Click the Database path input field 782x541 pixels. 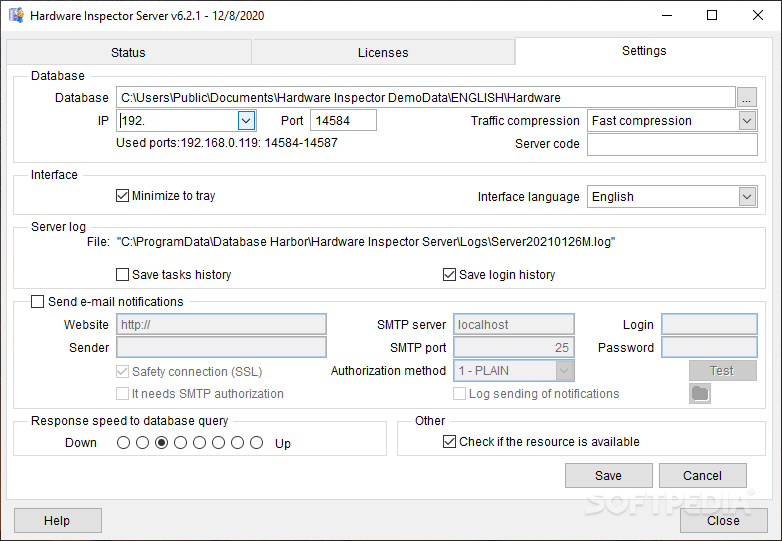click(x=426, y=98)
